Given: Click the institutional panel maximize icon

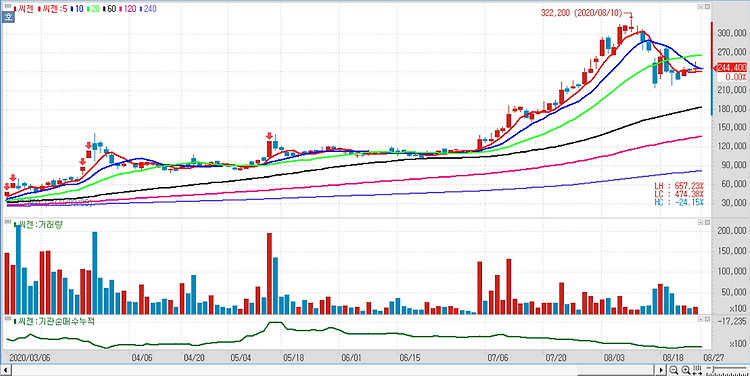Looking at the screenshot, I should (x=707, y=318).
